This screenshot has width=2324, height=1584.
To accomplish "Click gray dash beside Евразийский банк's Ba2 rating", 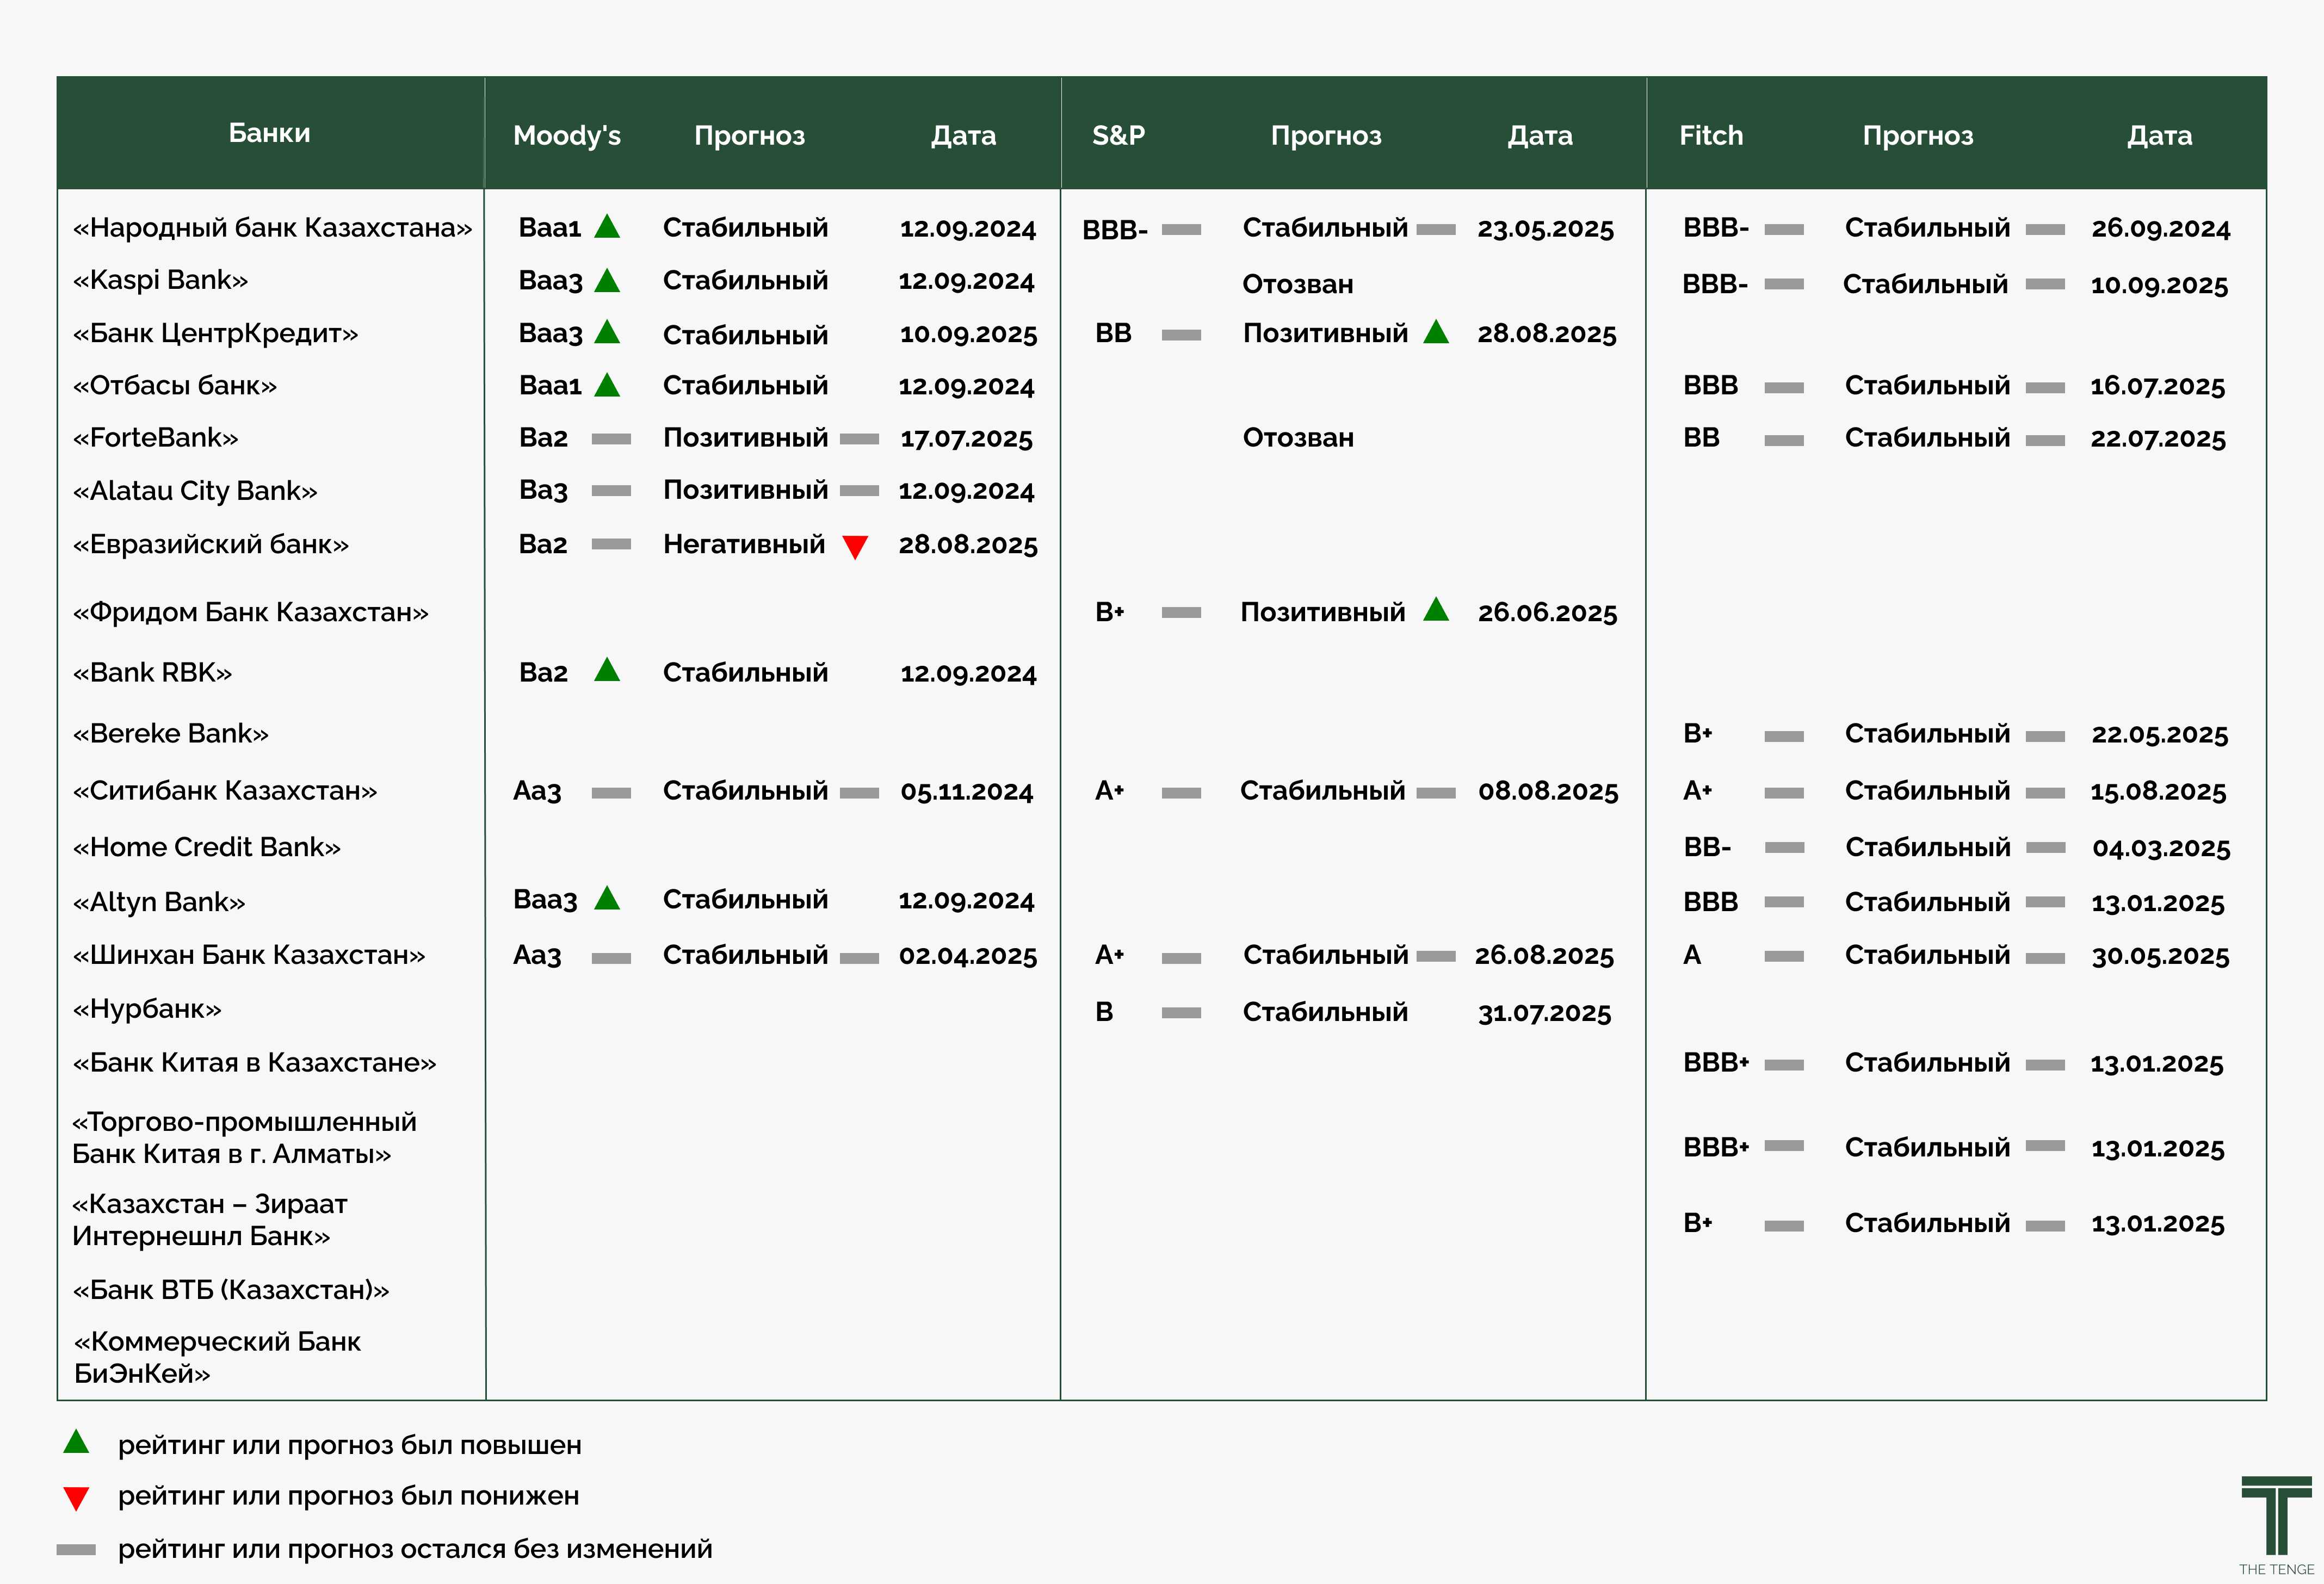I will click(611, 544).
